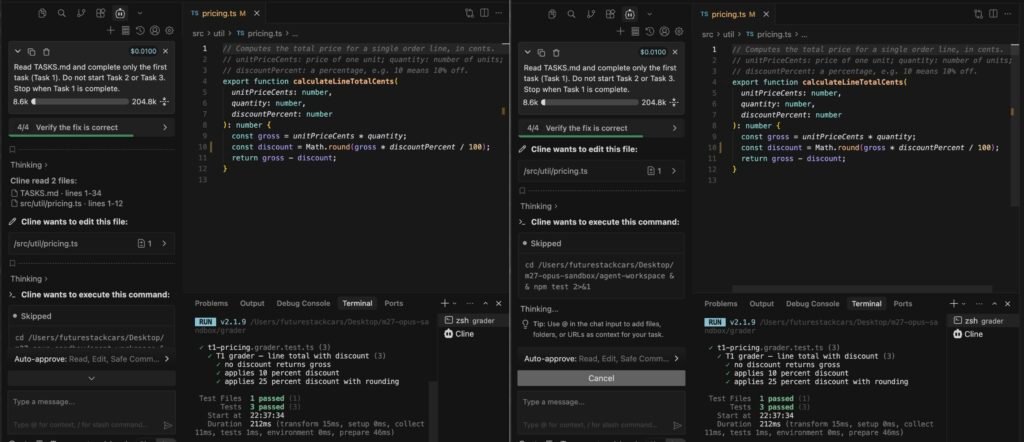The image size is (1024, 442).
Task: Click 'util' breadcrumb in right window editor
Action: pos(729,34)
